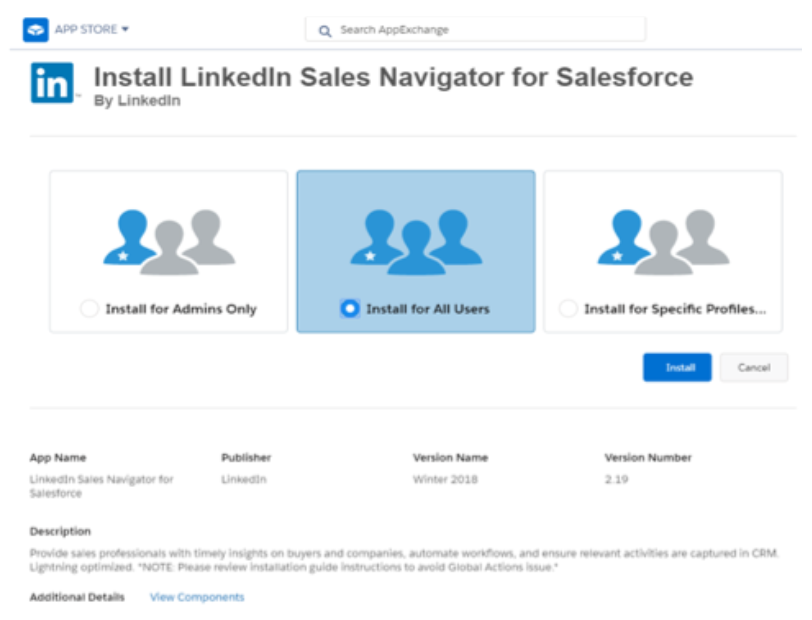This screenshot has width=812, height=620.
Task: Click 'LinkedIn Sales Navigator for Salesforce' app name value
Action: [x=102, y=486]
